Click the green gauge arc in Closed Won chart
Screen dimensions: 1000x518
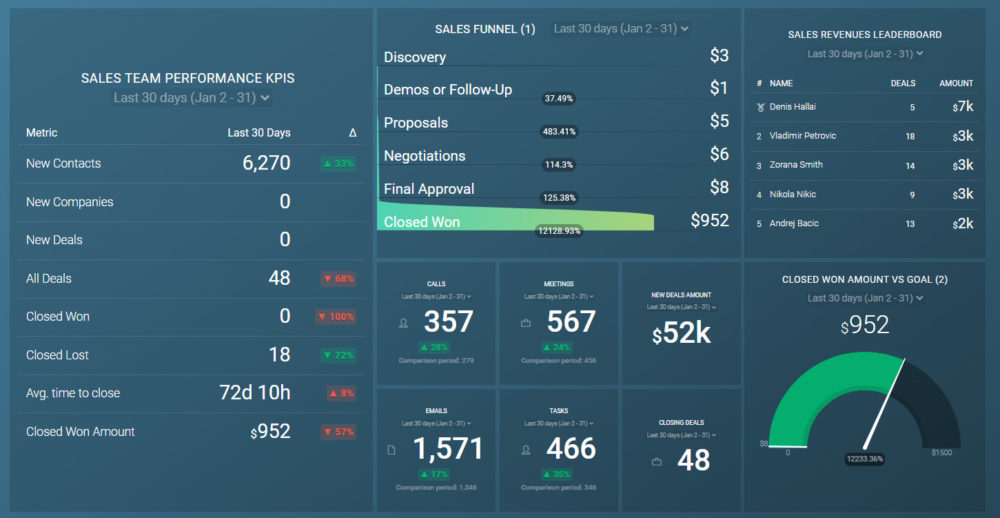pos(815,395)
